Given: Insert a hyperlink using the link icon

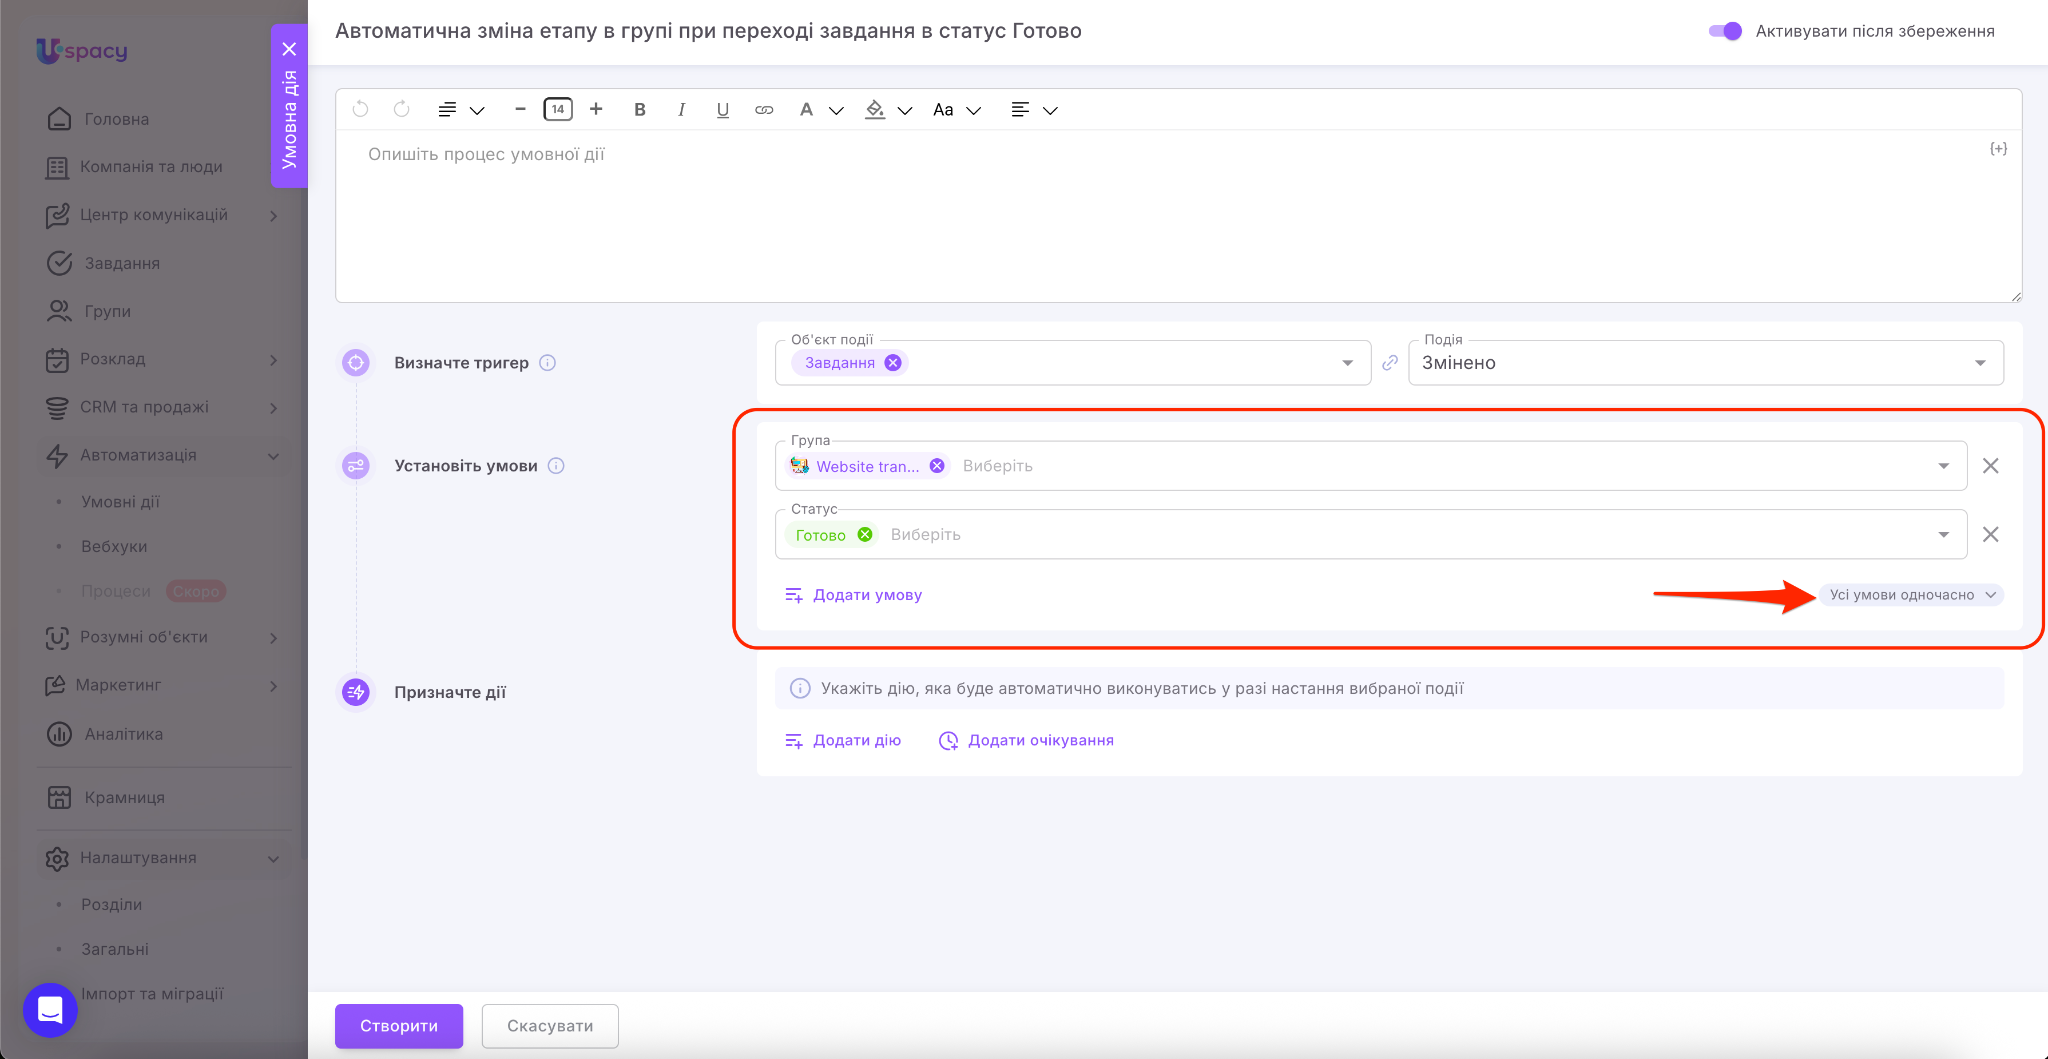Looking at the screenshot, I should click(x=764, y=110).
